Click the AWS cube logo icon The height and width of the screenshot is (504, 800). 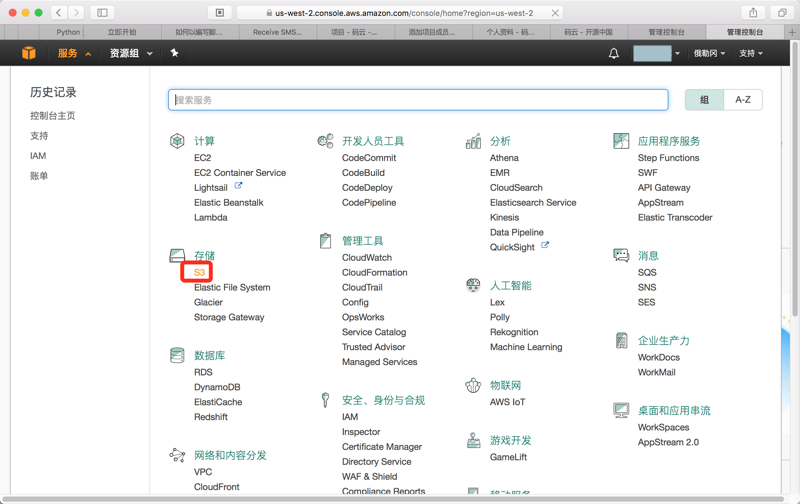pyautogui.click(x=29, y=53)
